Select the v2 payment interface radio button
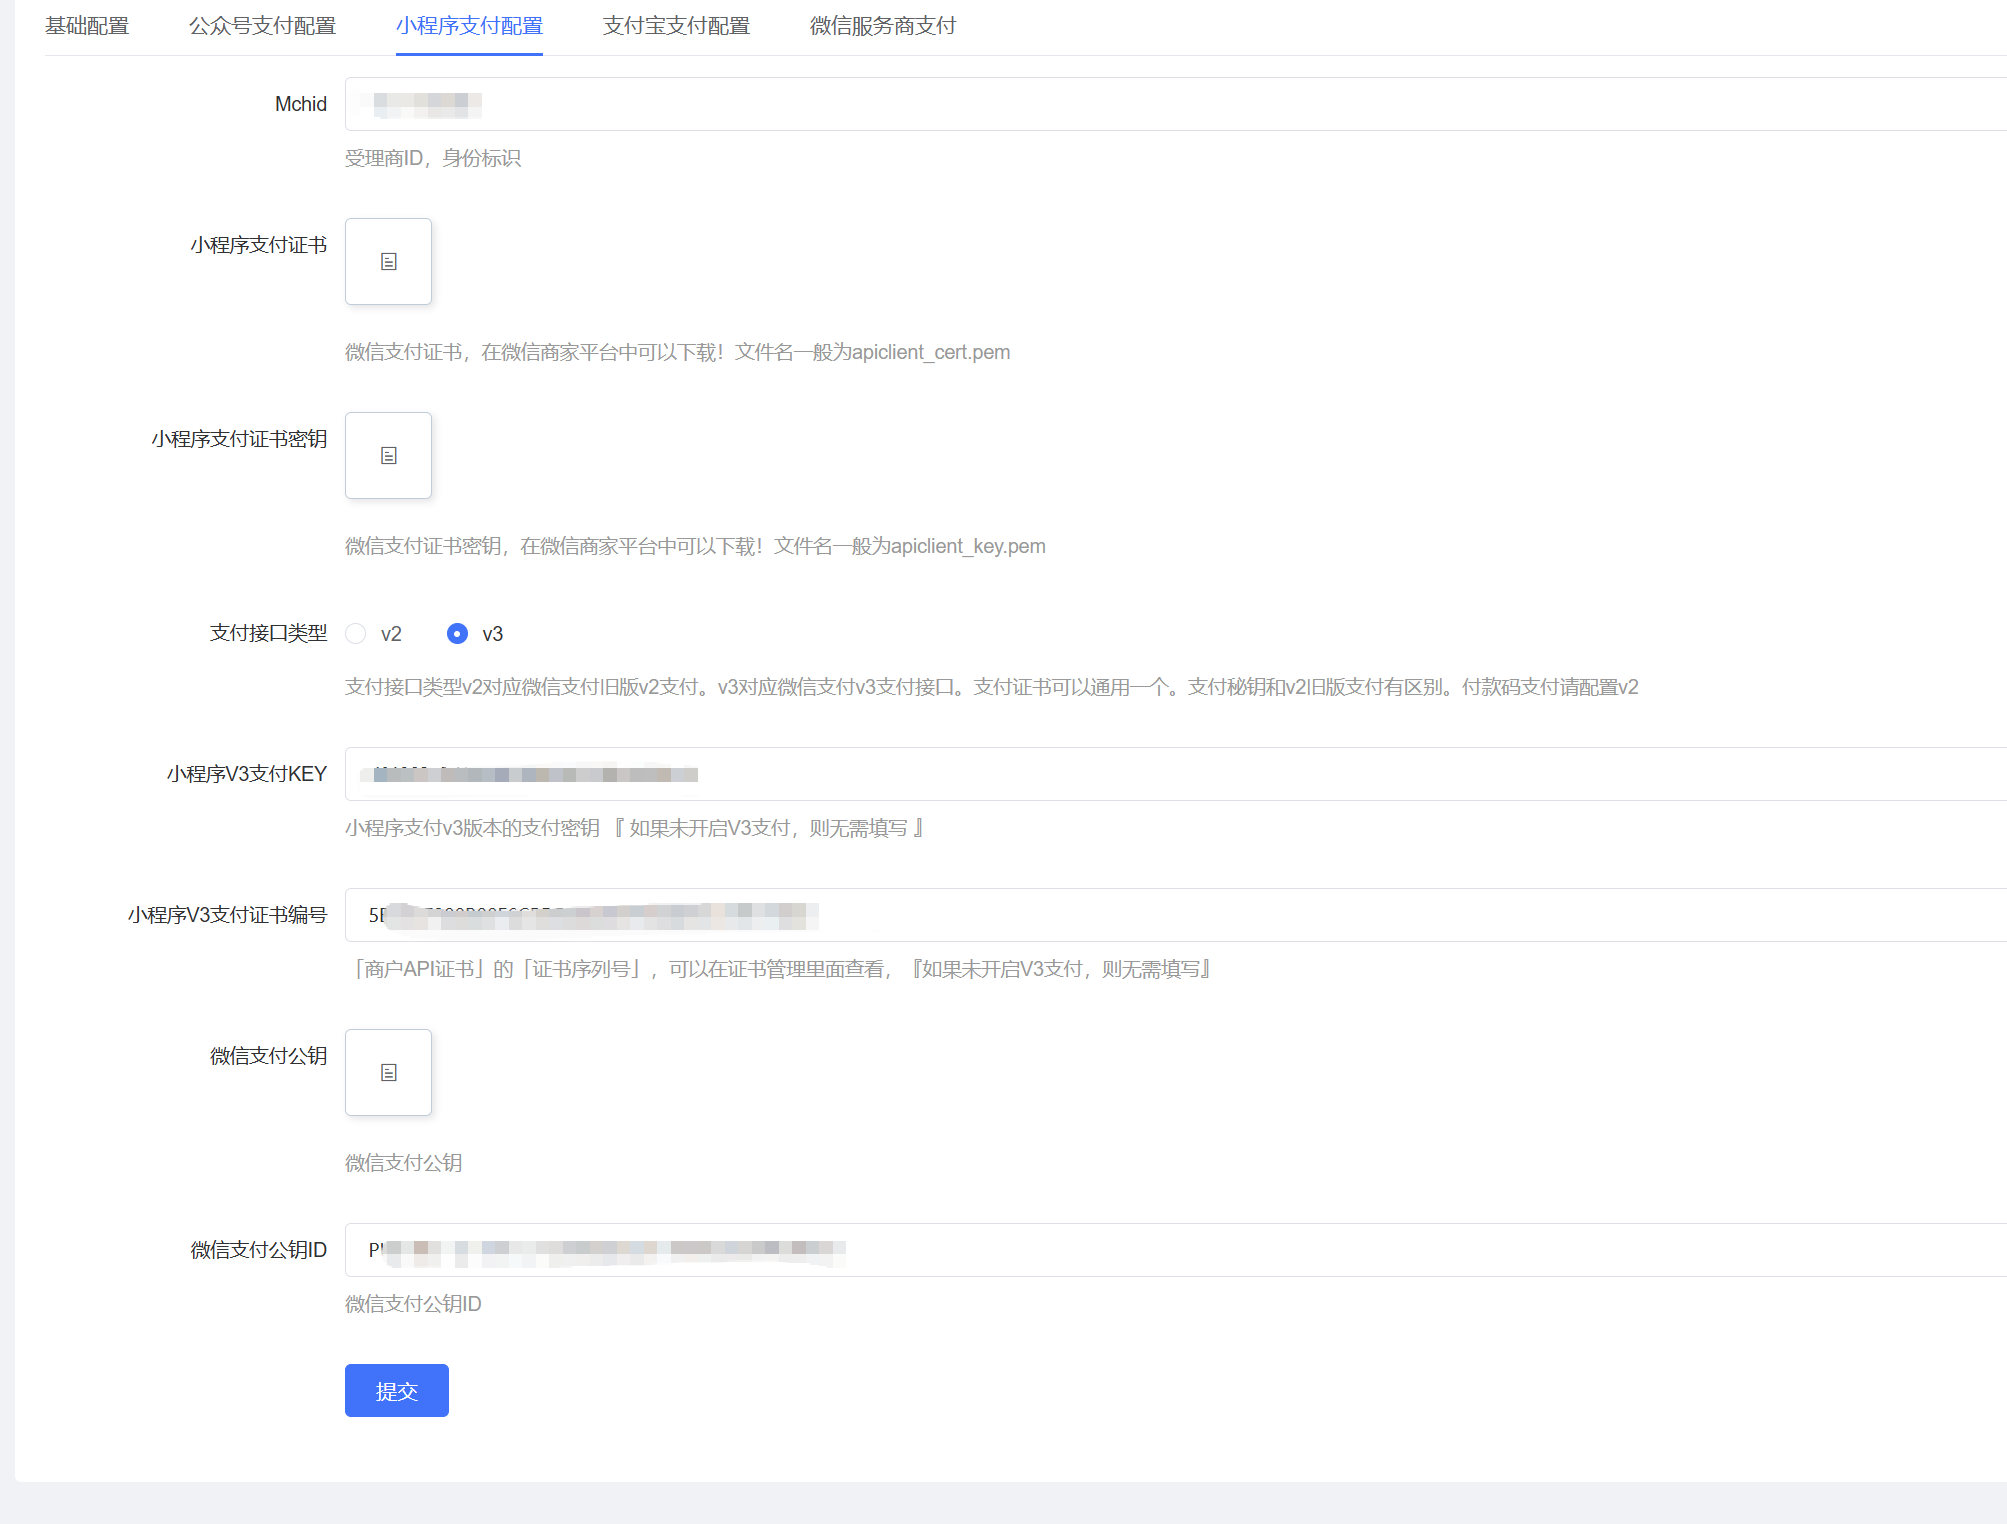This screenshot has height=1524, width=2007. tap(357, 634)
